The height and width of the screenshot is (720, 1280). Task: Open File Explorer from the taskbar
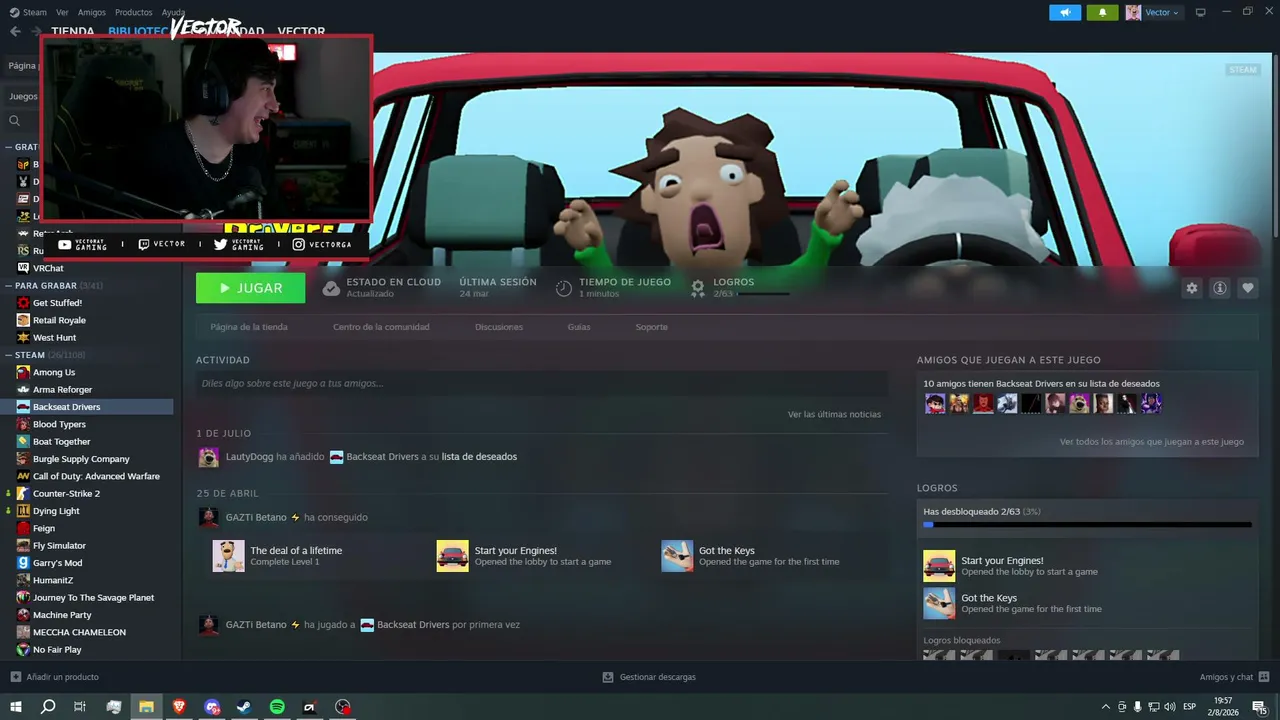(146, 707)
